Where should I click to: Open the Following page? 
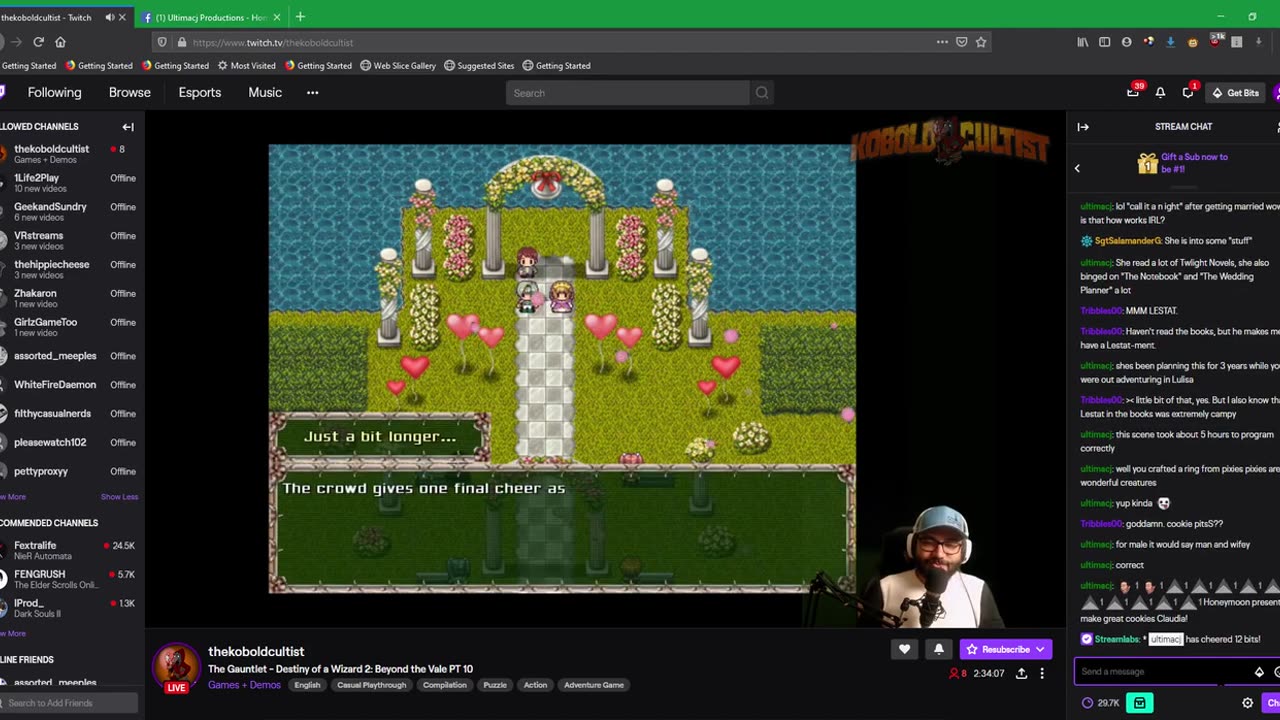coord(54,92)
